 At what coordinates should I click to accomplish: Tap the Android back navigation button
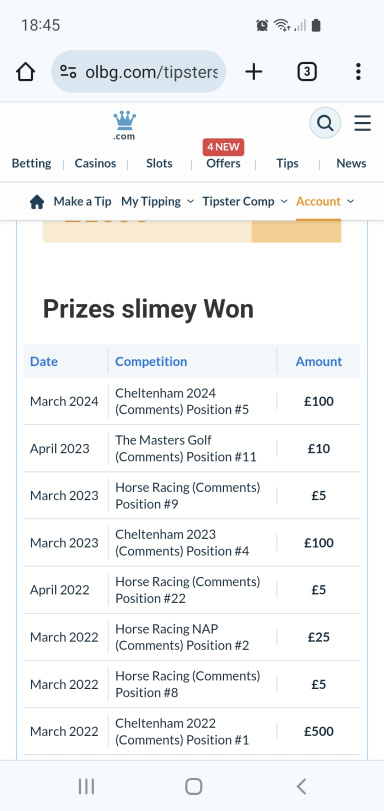301,786
